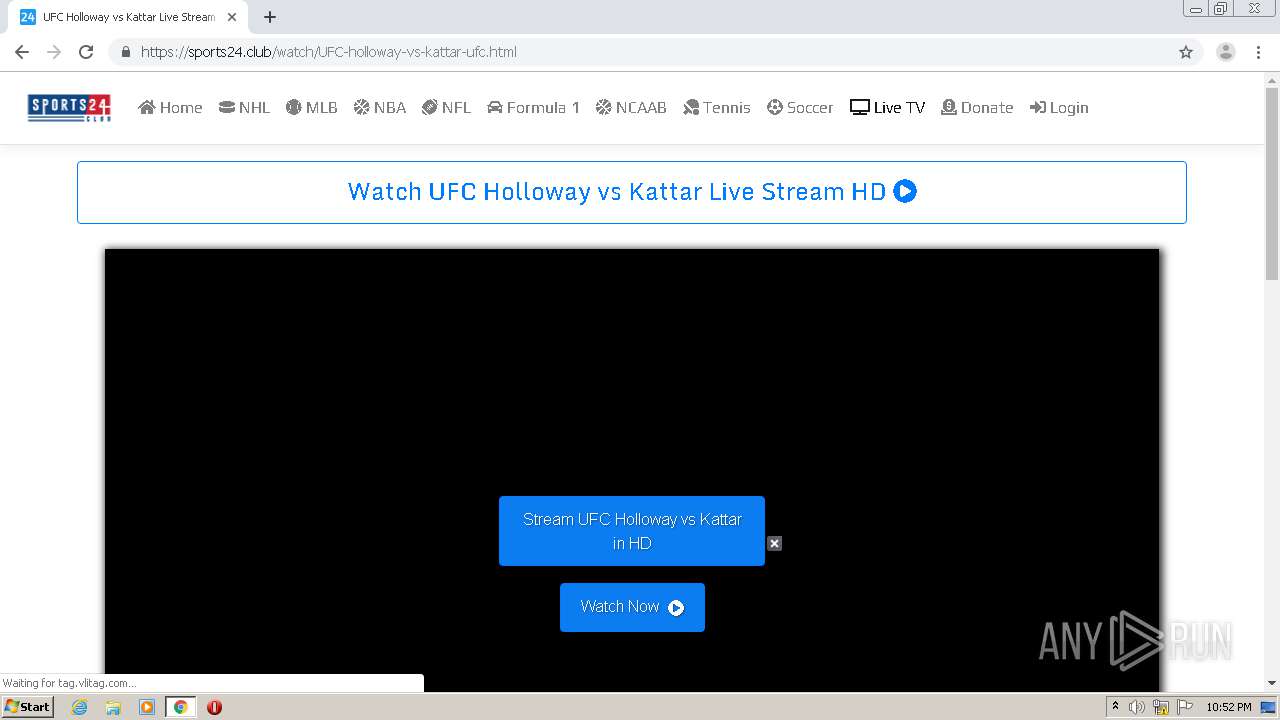Open the Formula 1 section
The image size is (1280, 720).
tap(533, 108)
